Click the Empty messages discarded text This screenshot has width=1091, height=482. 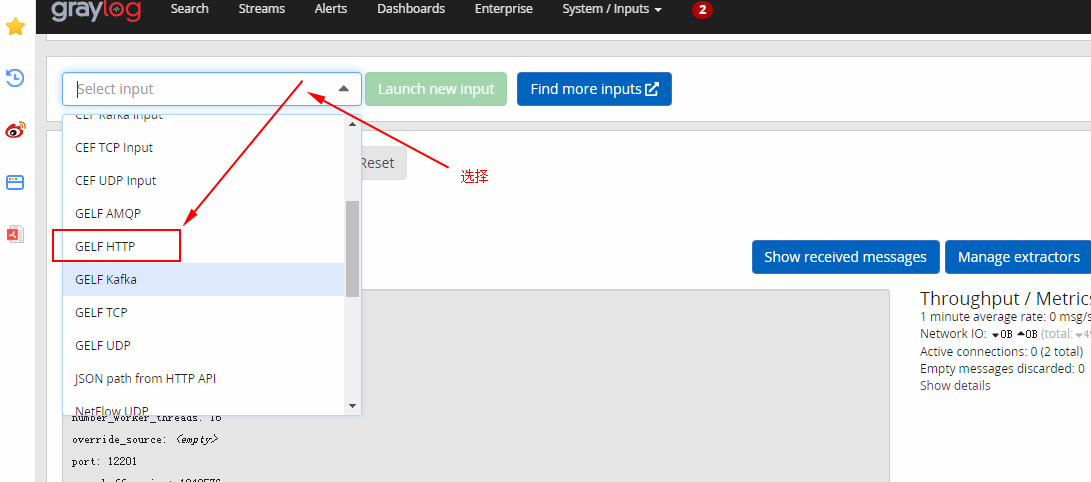tap(1002, 369)
